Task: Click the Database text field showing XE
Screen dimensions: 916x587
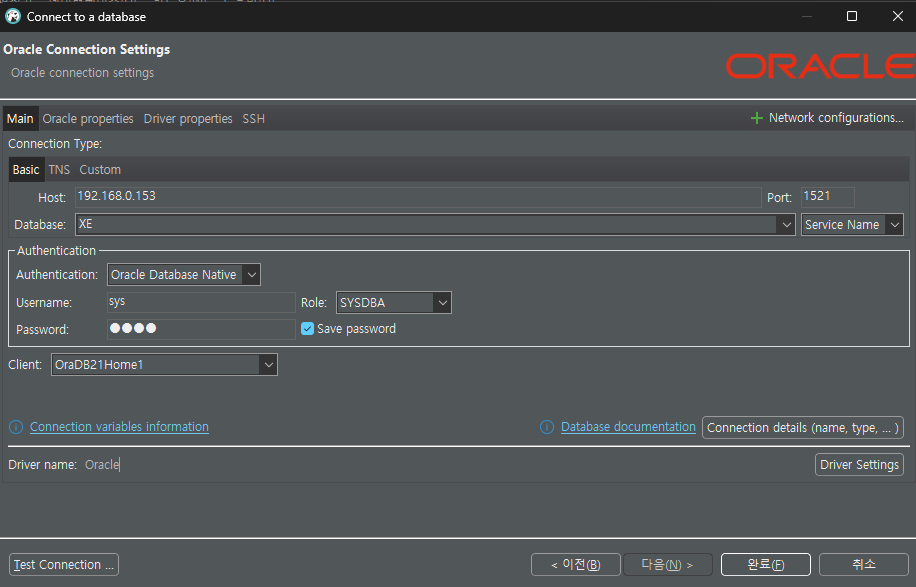Action: (x=427, y=224)
